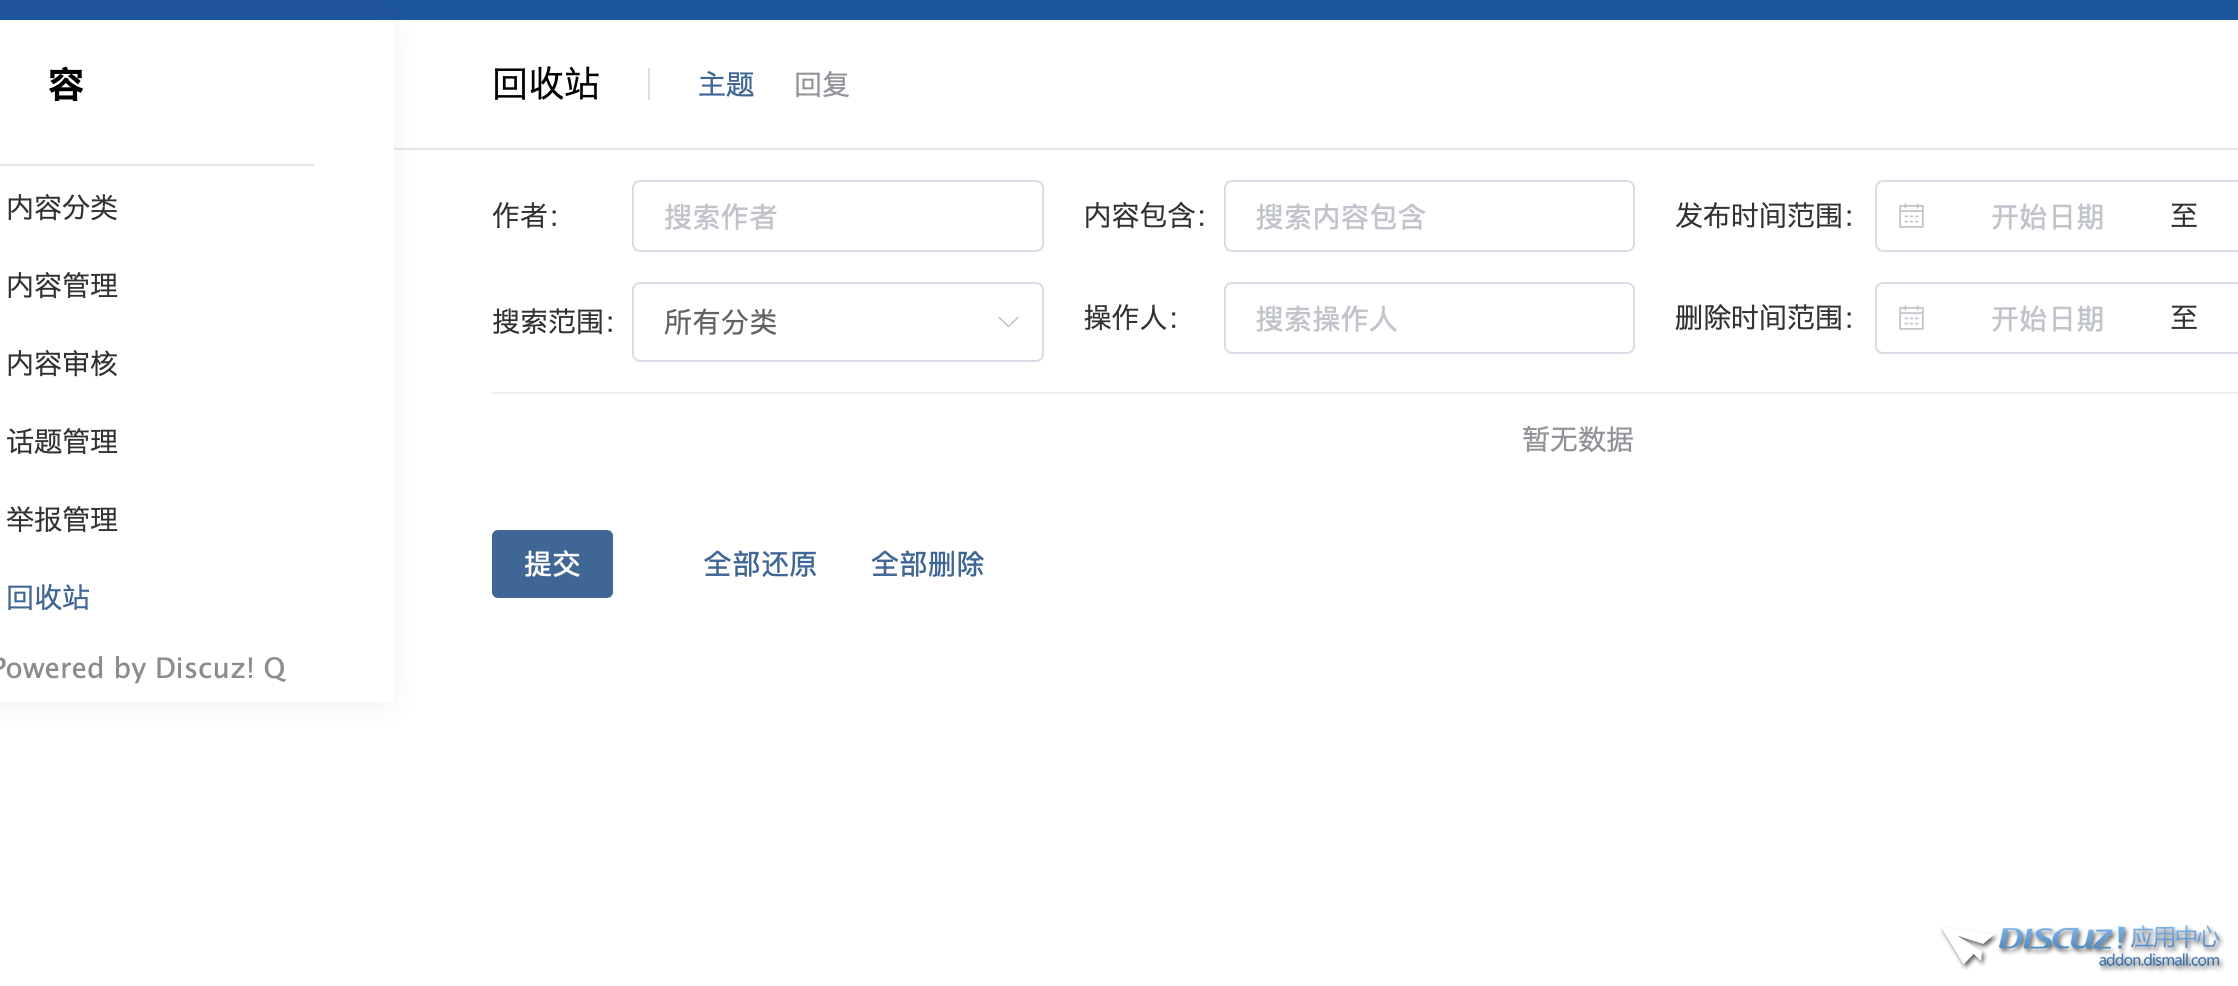Open 话题管理 sidebar item

tap(62, 442)
